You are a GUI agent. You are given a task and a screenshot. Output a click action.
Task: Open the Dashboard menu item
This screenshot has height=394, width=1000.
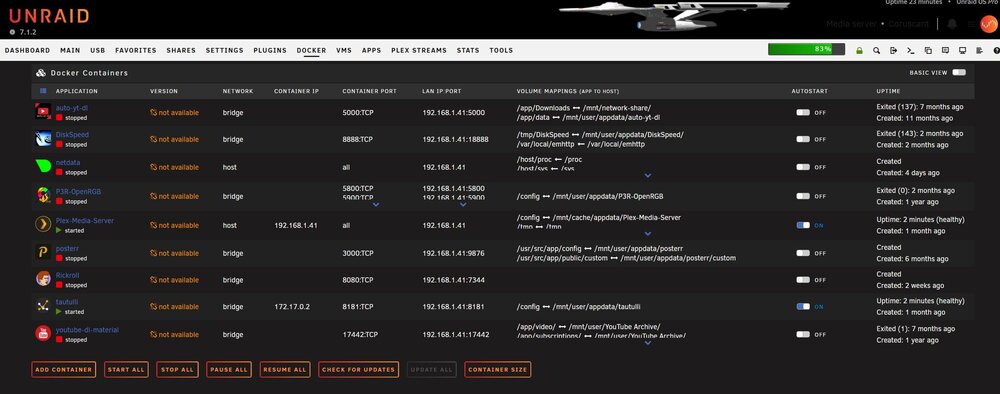tap(27, 50)
